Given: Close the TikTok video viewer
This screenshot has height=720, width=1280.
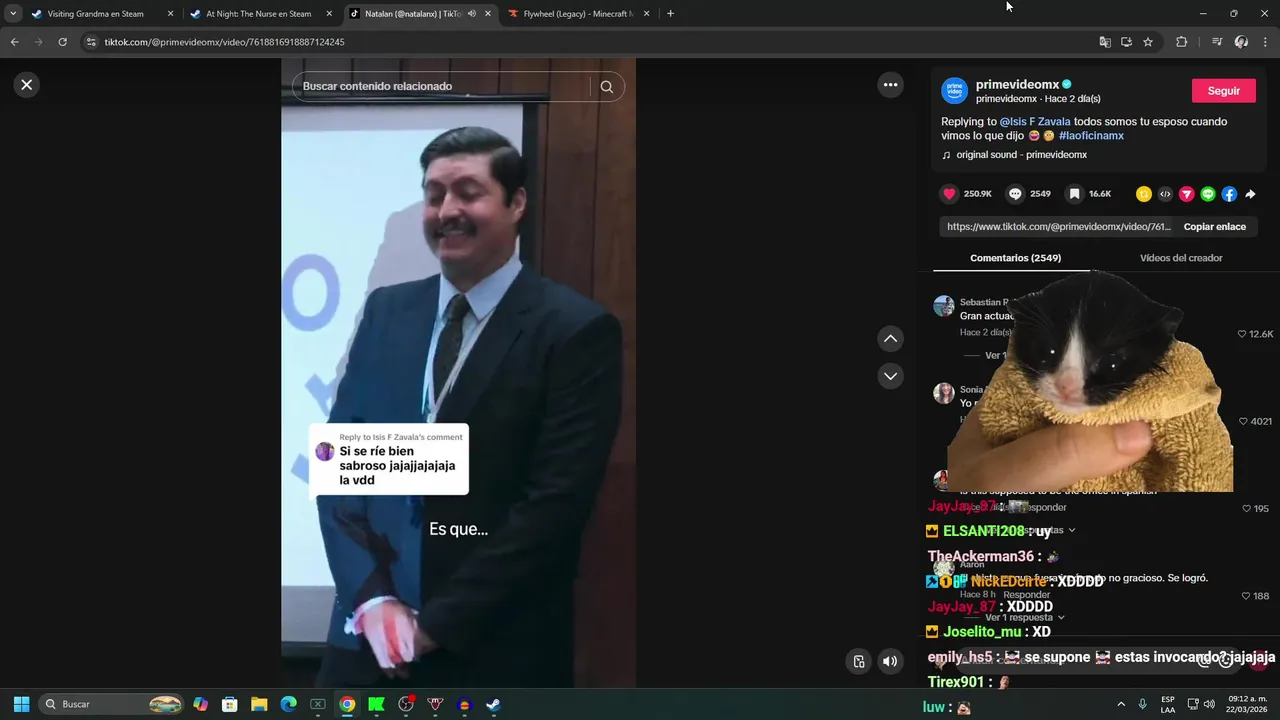Looking at the screenshot, I should [x=27, y=85].
